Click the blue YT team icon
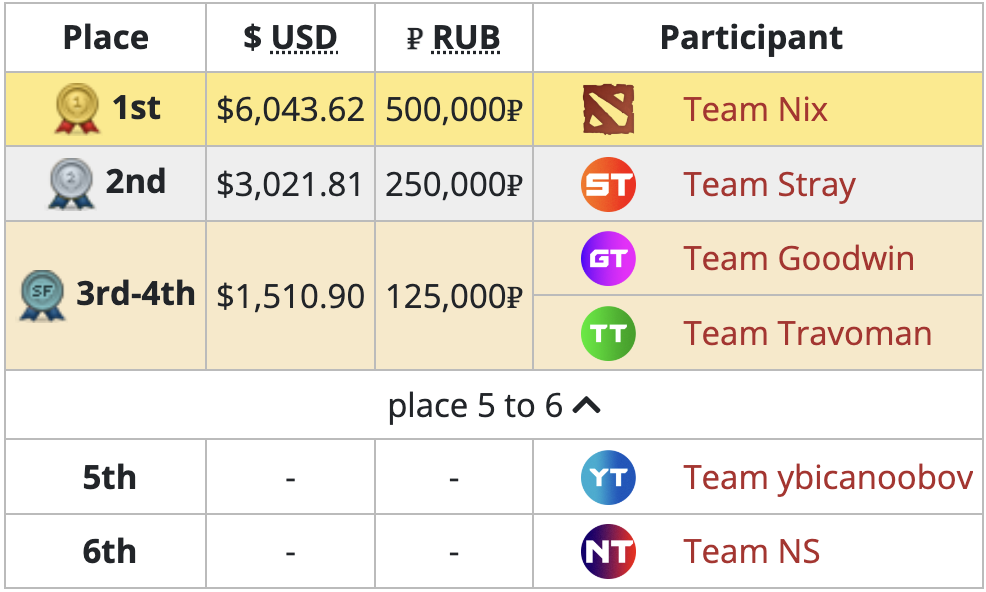986x592 pixels. tap(608, 478)
